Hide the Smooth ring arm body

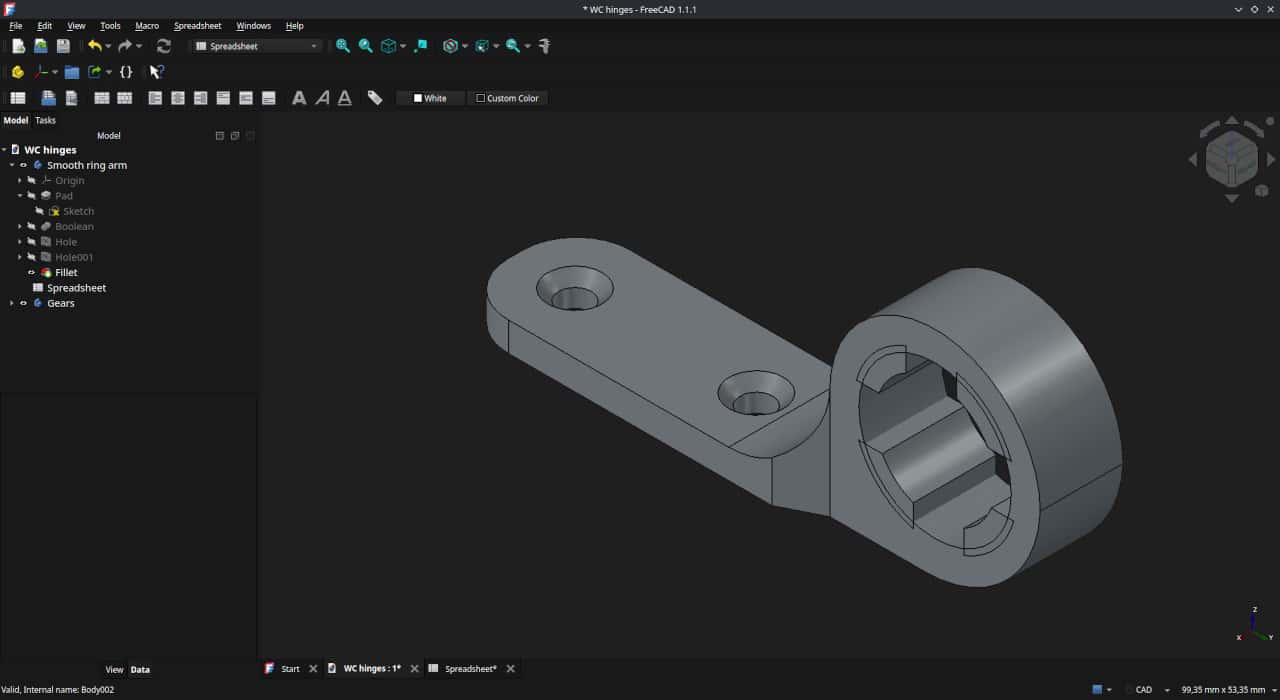23,165
